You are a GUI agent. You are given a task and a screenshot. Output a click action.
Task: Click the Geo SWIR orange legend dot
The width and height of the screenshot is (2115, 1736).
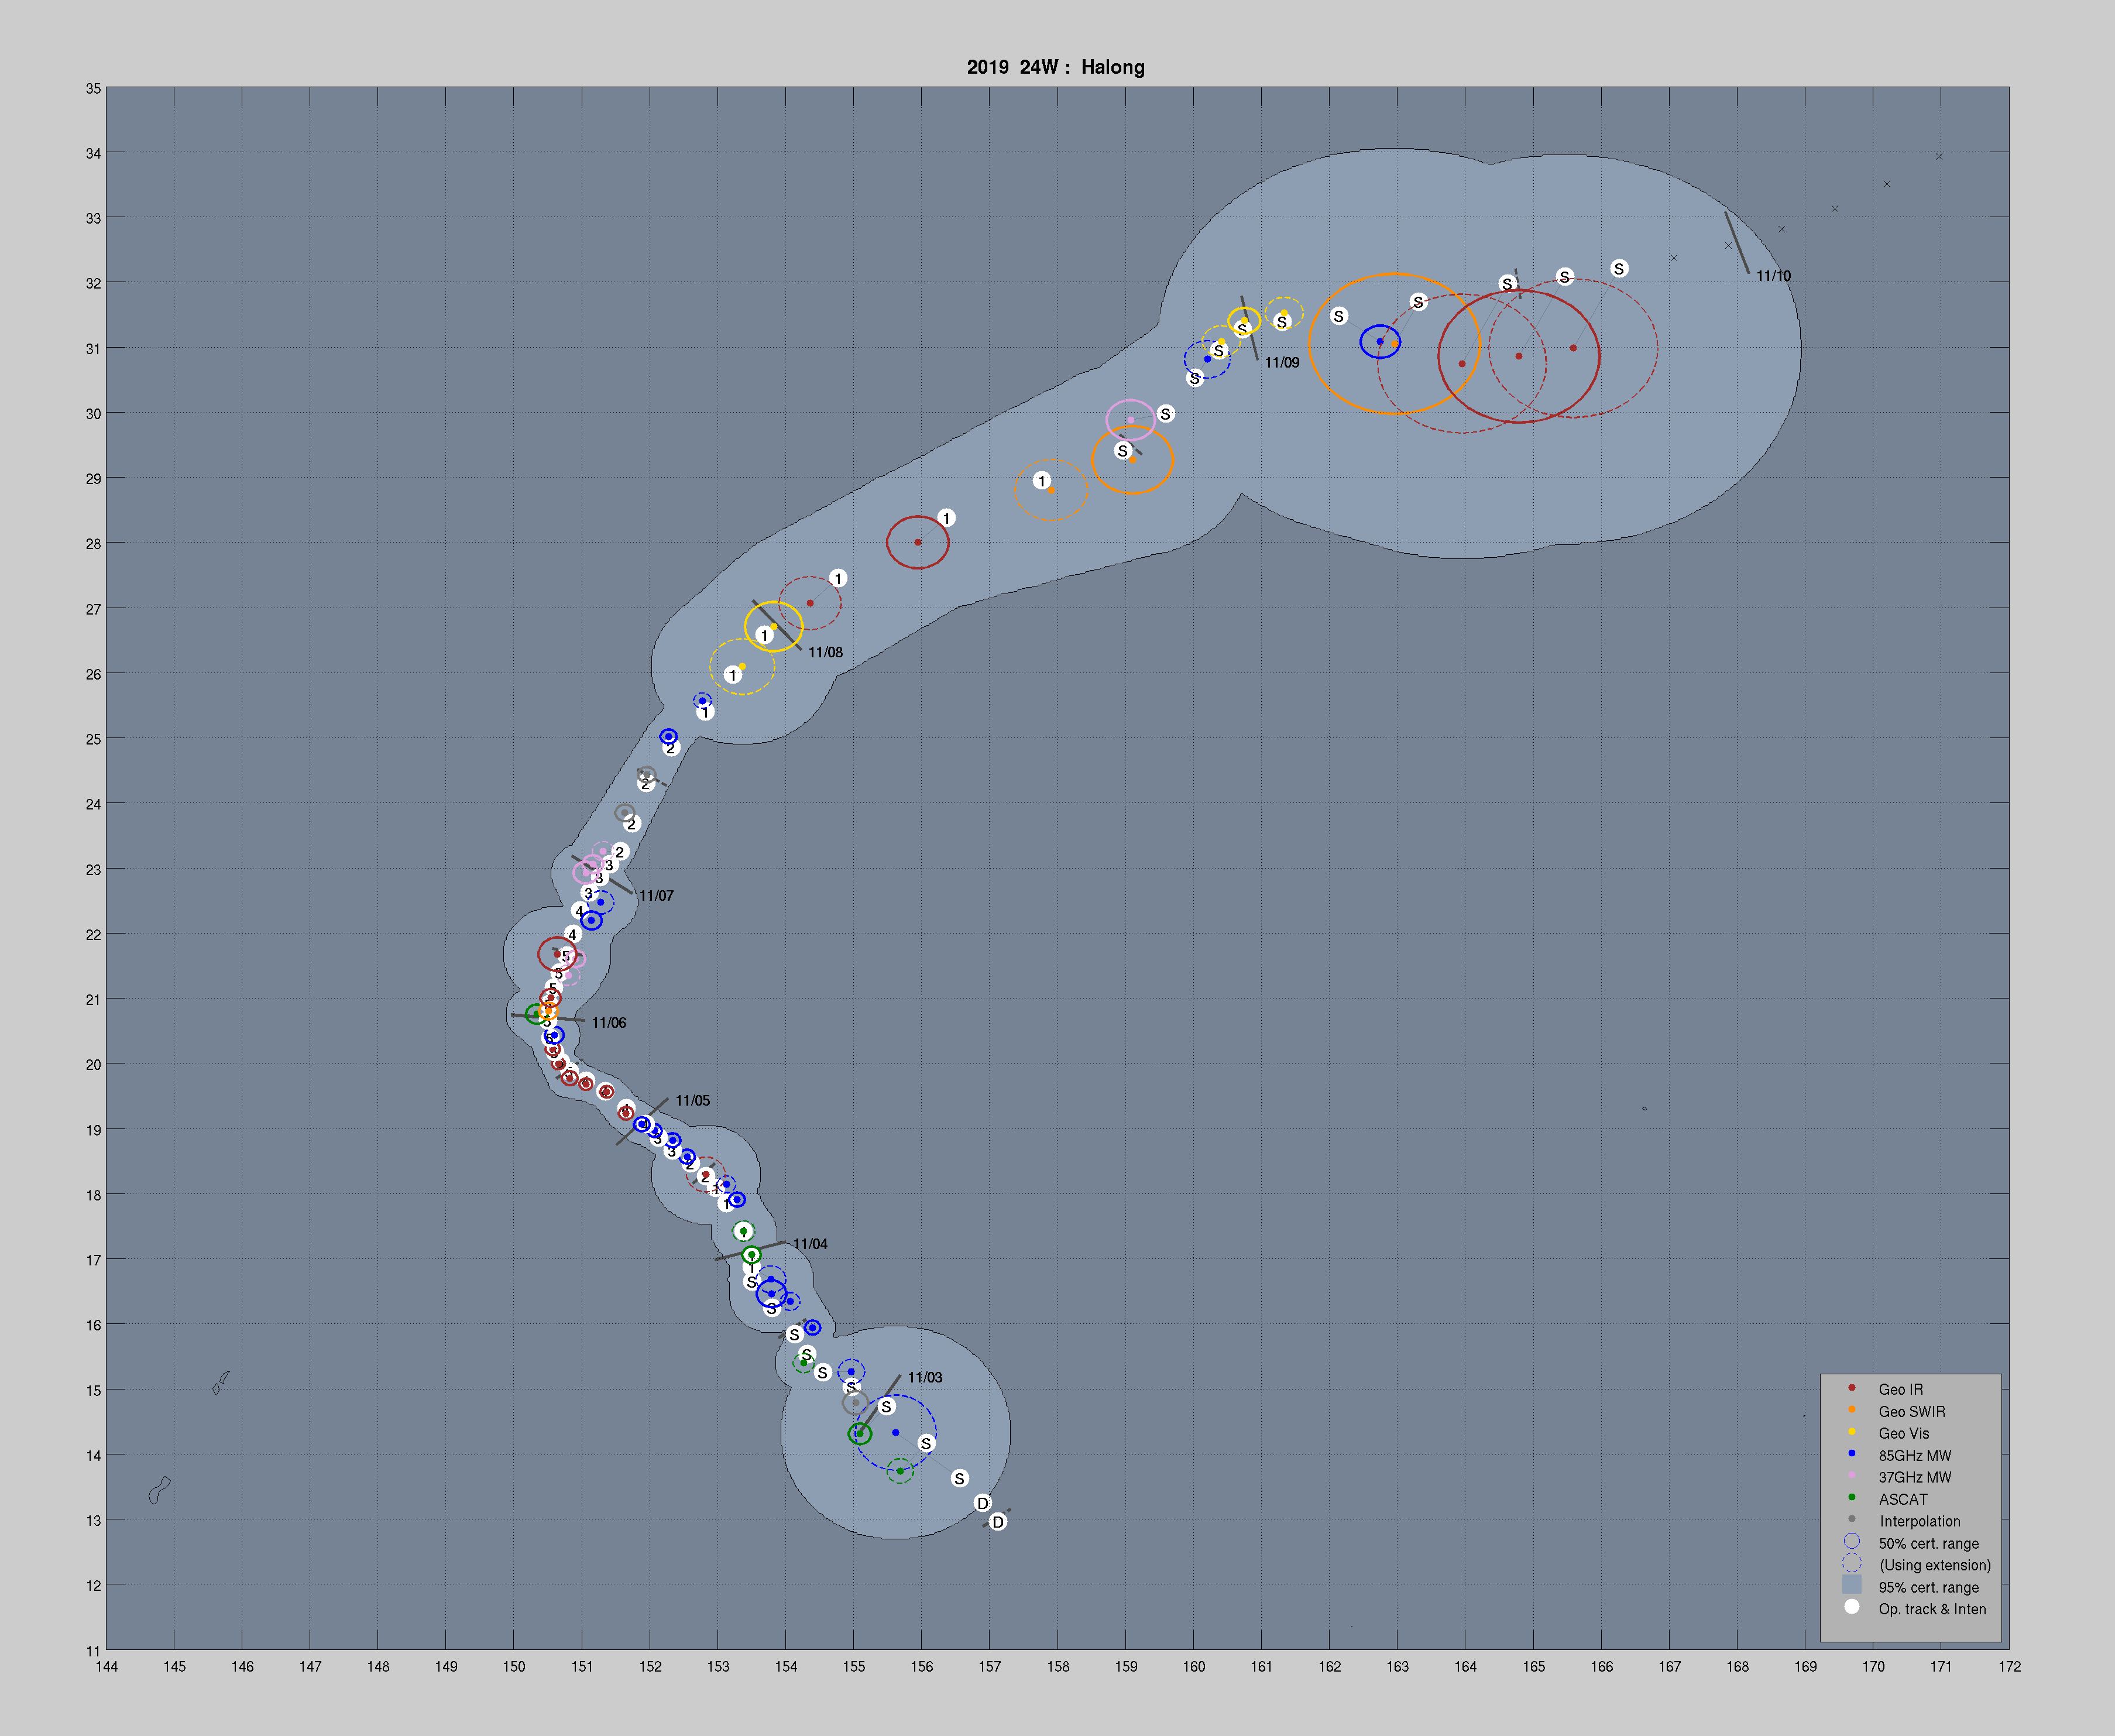(x=1851, y=1410)
